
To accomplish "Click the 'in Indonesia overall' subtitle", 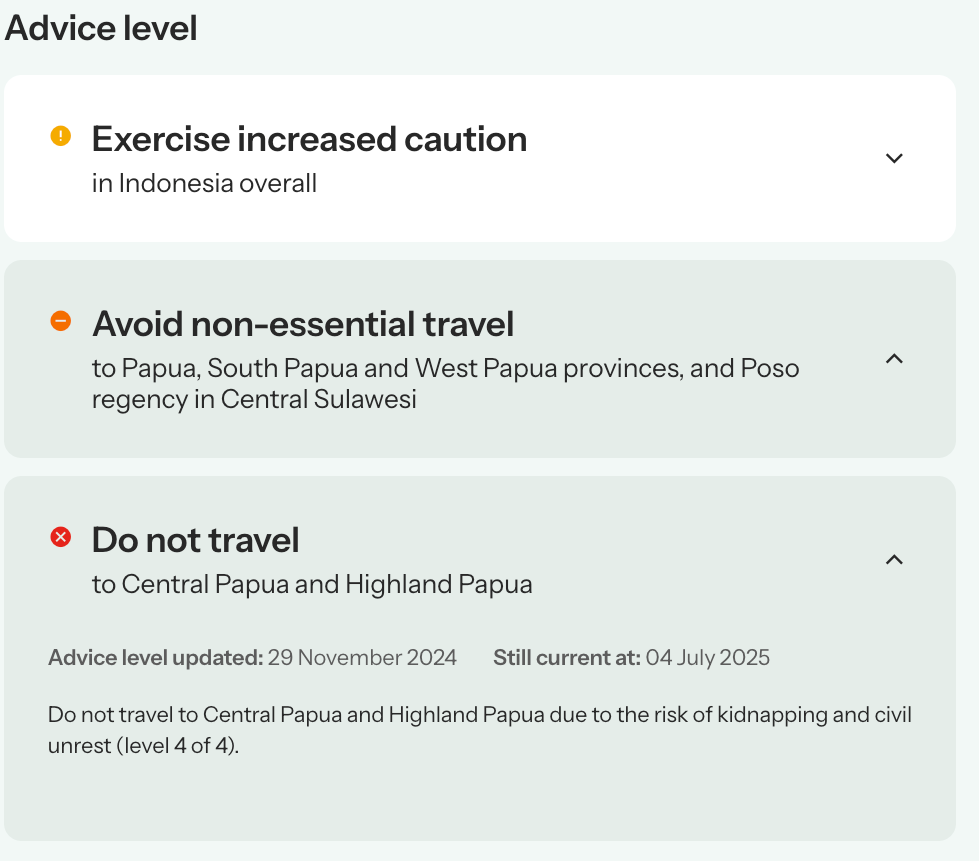I will click(204, 184).
